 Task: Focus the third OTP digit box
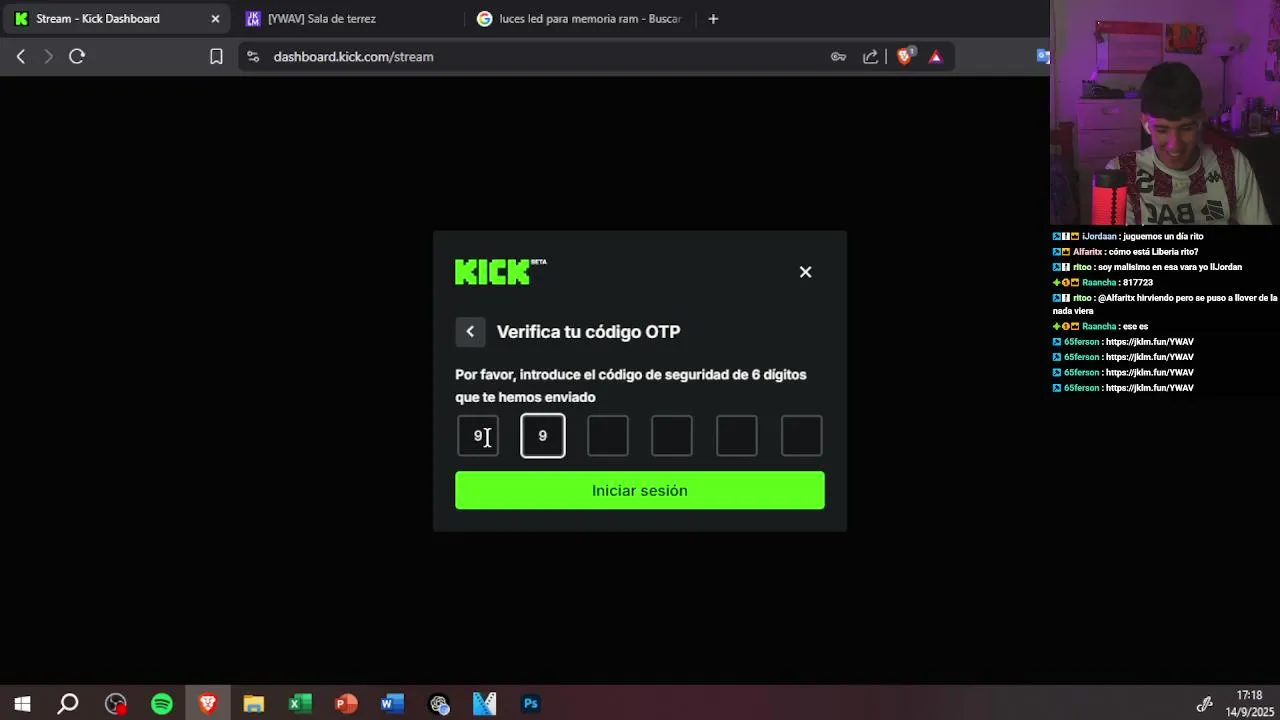608,436
